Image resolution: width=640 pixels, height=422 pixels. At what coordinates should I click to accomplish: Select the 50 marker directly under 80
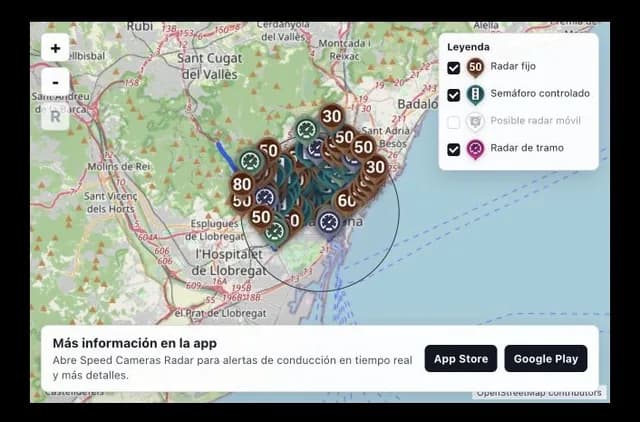click(240, 202)
